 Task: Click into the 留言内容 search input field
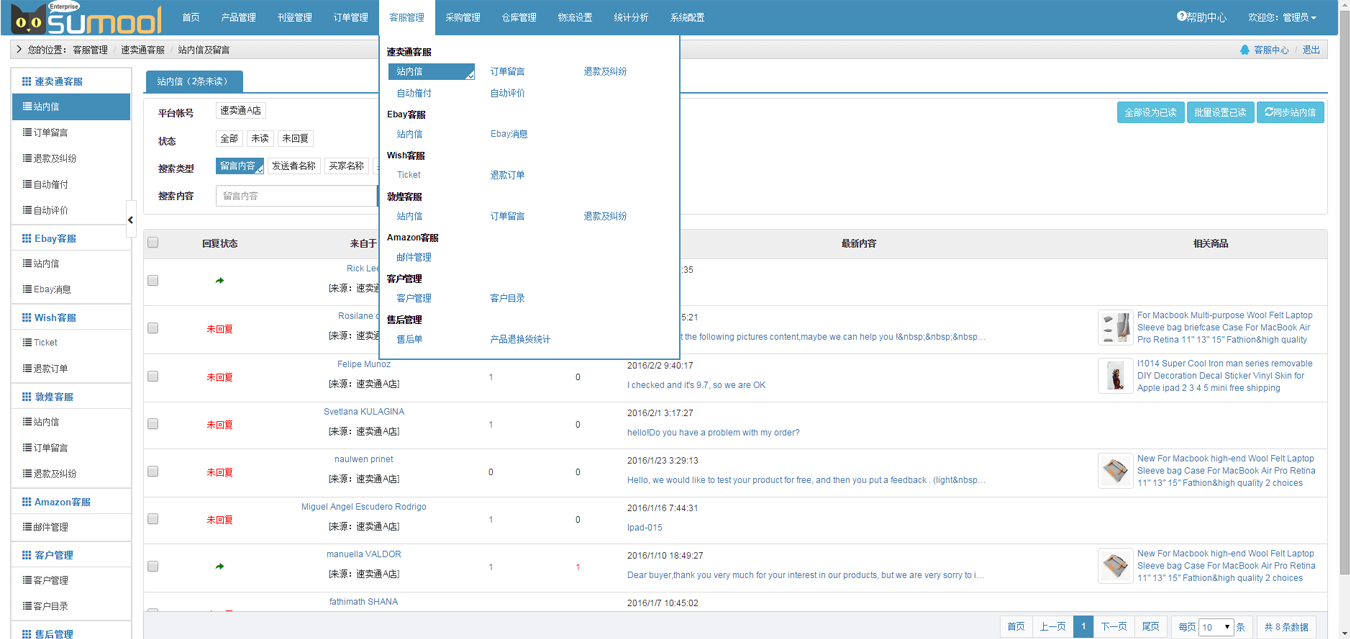(296, 196)
